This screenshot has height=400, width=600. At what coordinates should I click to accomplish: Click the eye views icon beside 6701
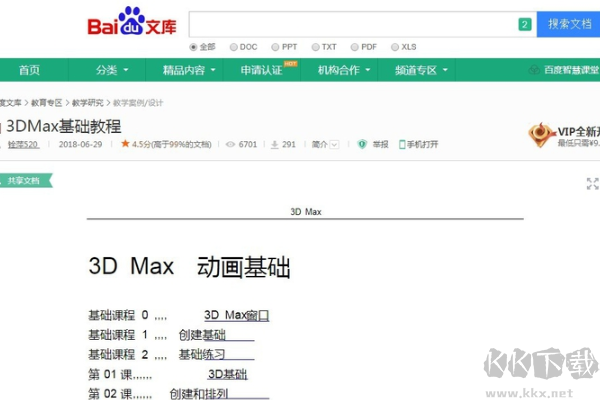pyautogui.click(x=230, y=144)
